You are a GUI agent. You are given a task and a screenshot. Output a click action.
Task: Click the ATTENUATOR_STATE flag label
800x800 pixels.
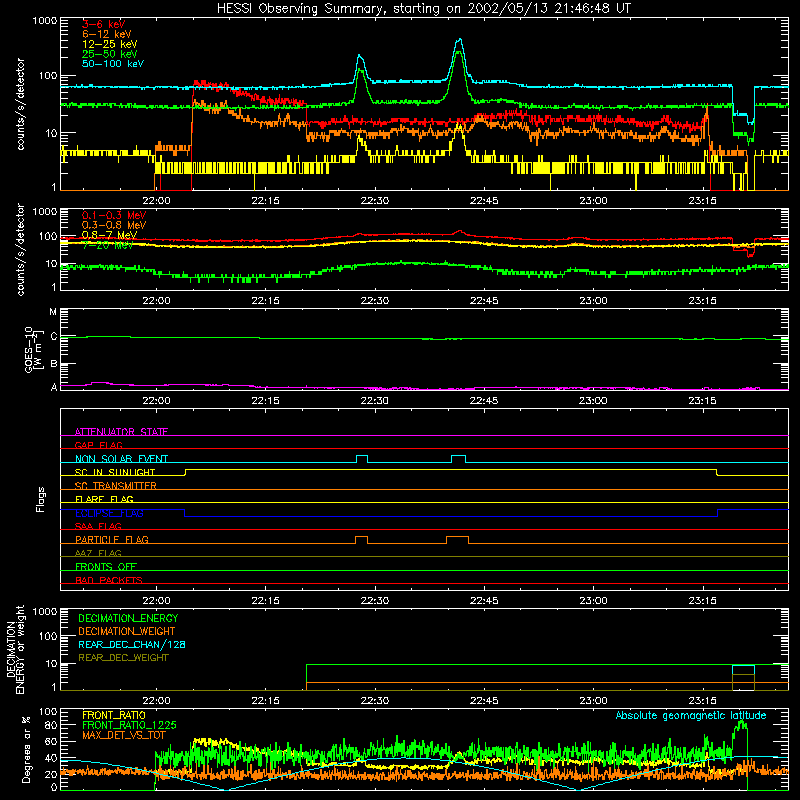(121, 432)
